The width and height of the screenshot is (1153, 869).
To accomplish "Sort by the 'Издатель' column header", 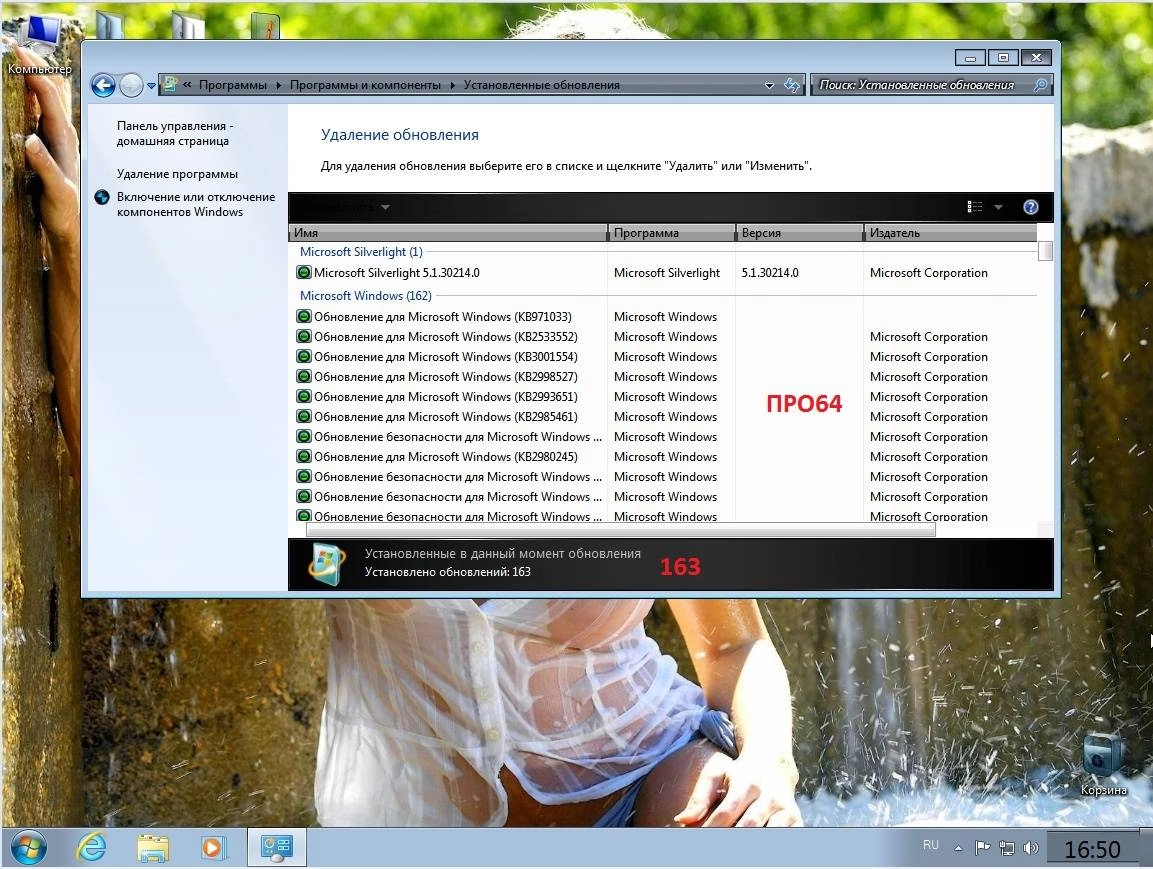I will click(x=950, y=233).
